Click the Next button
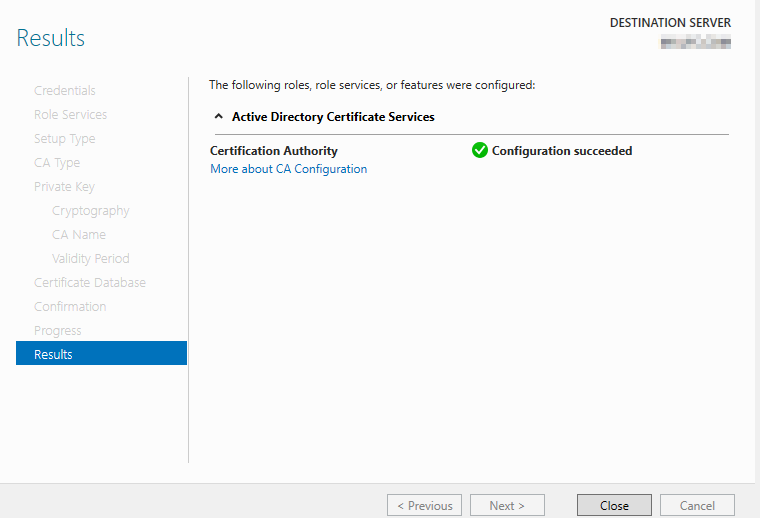Image resolution: width=760 pixels, height=518 pixels. 507,506
